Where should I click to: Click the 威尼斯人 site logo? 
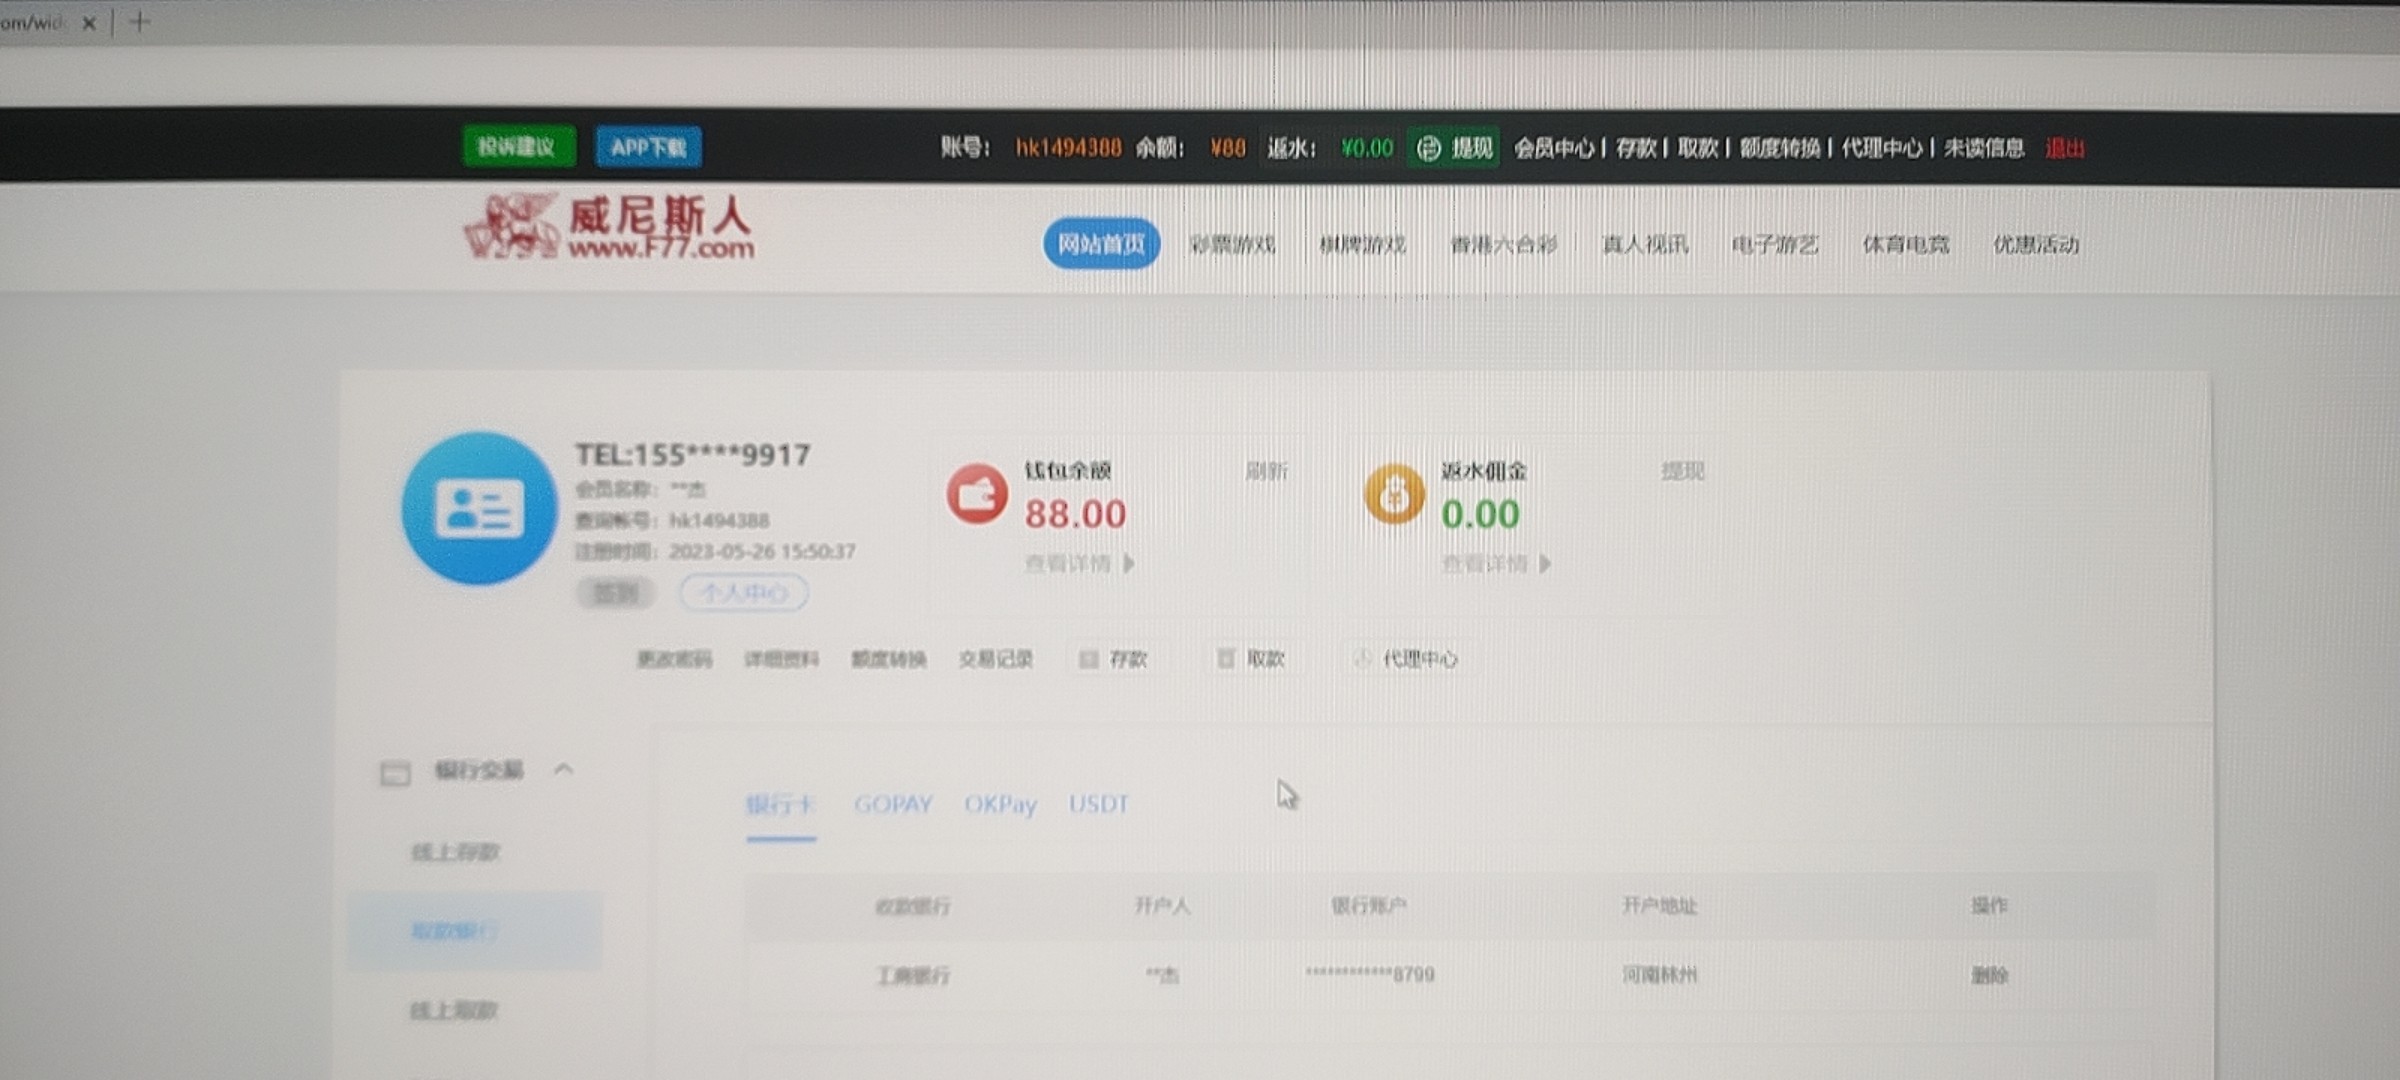point(609,229)
